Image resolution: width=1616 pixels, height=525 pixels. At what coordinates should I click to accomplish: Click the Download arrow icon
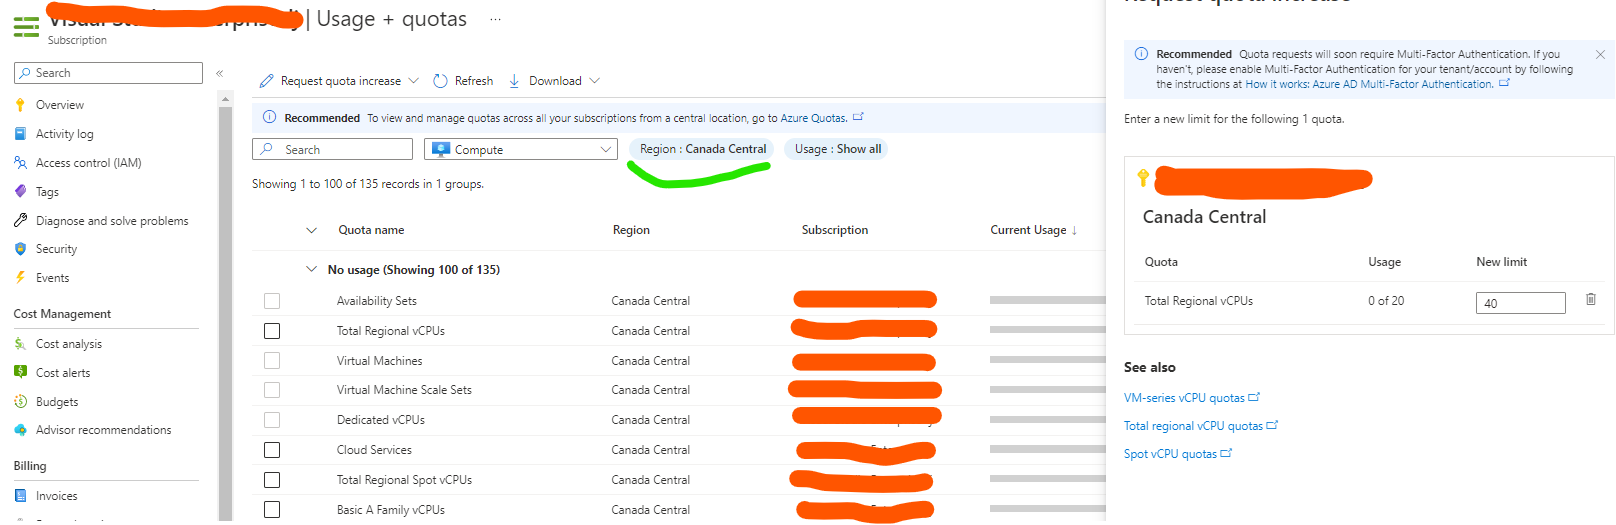(514, 81)
